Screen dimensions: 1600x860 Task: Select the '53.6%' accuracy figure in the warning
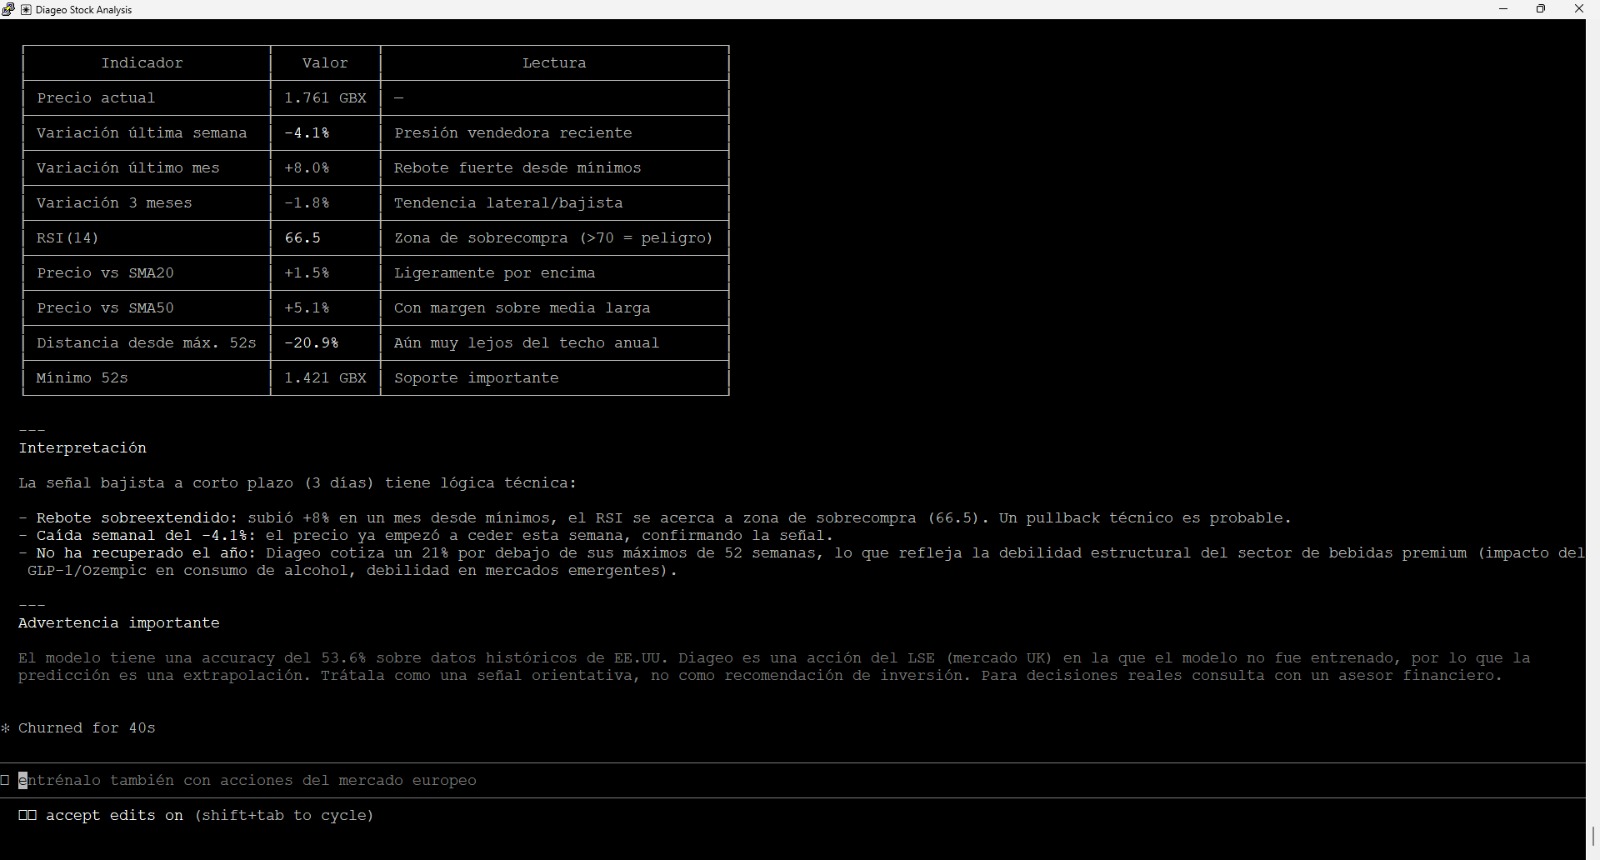coord(344,658)
